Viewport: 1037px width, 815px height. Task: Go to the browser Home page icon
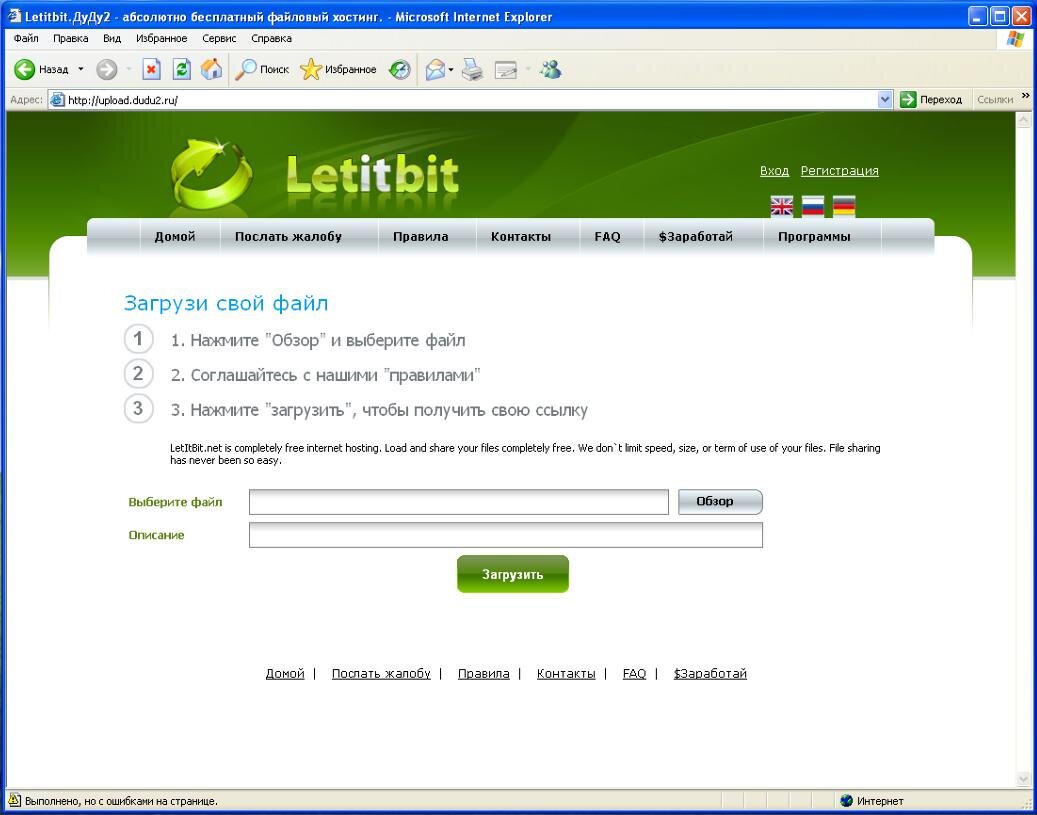click(211, 69)
